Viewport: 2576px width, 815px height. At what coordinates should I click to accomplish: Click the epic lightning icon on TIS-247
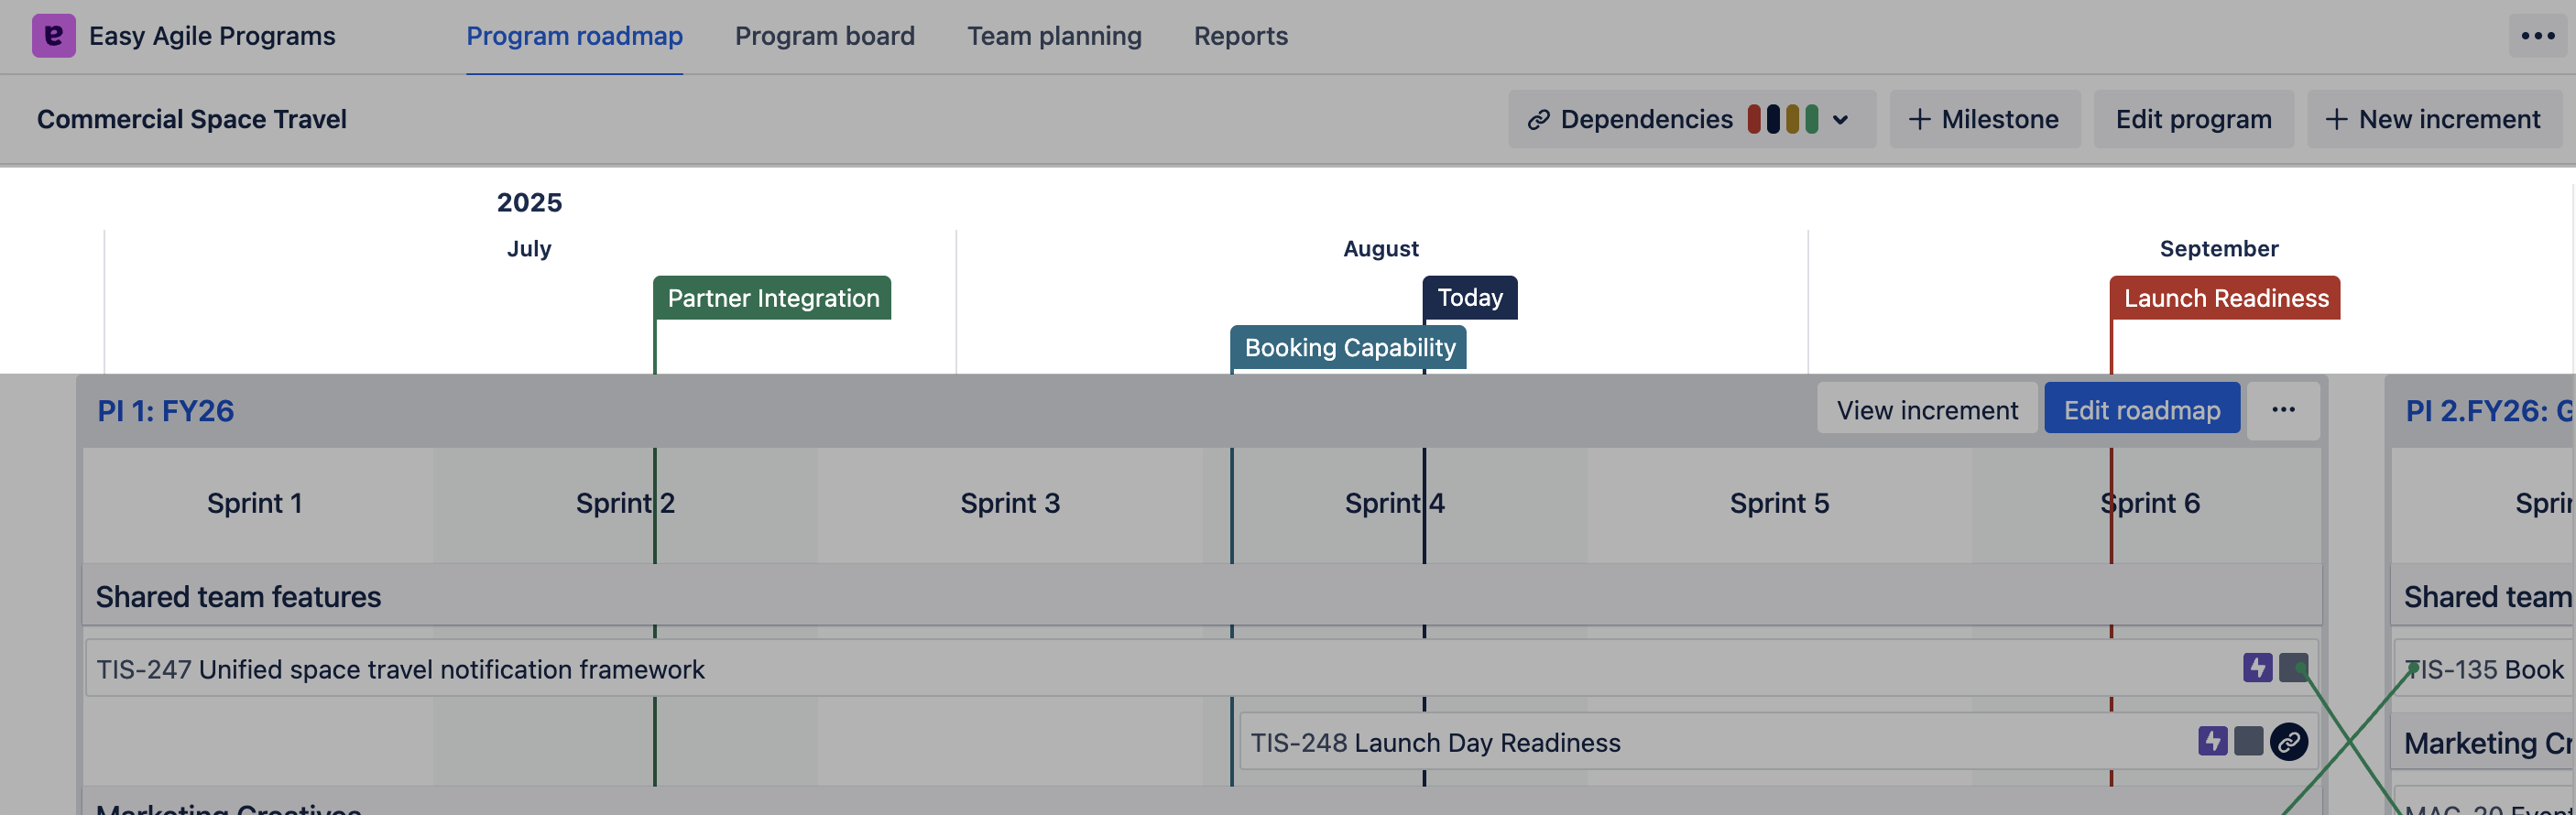(2256, 667)
